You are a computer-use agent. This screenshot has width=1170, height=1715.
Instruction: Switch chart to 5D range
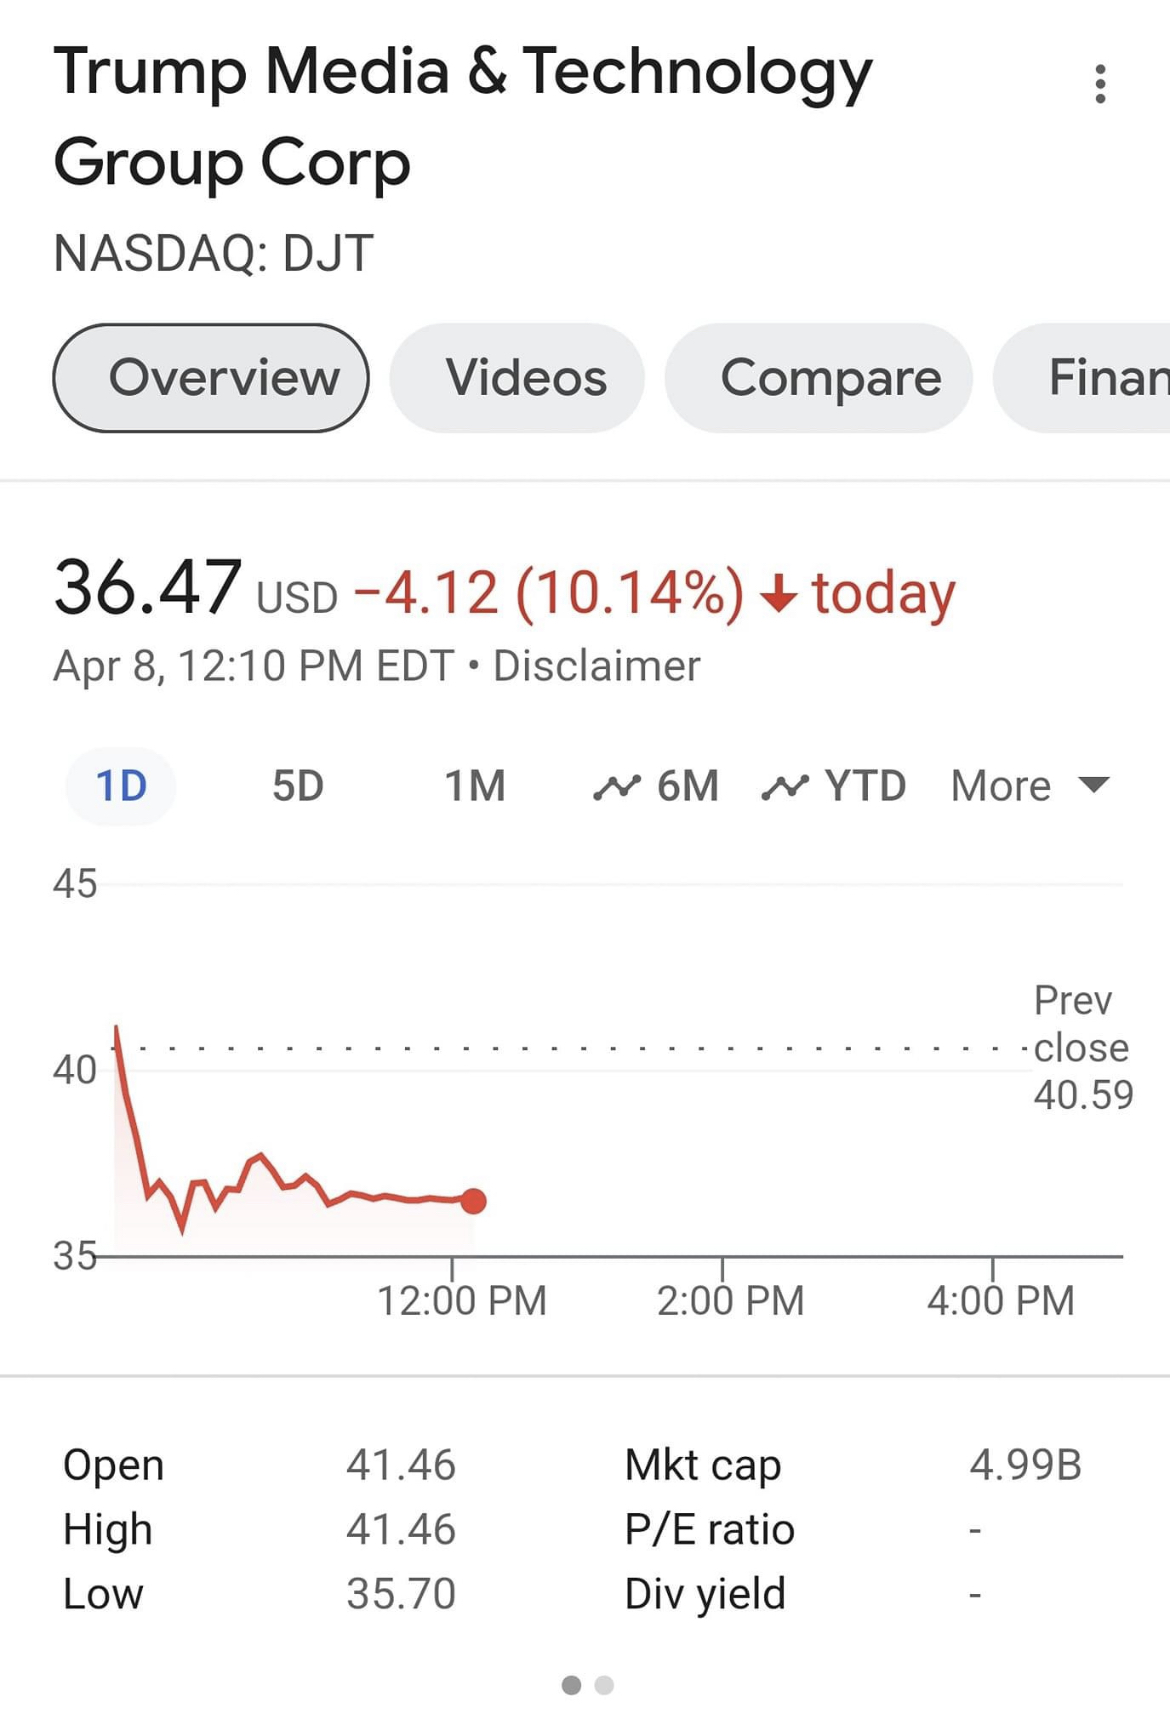pyautogui.click(x=298, y=786)
